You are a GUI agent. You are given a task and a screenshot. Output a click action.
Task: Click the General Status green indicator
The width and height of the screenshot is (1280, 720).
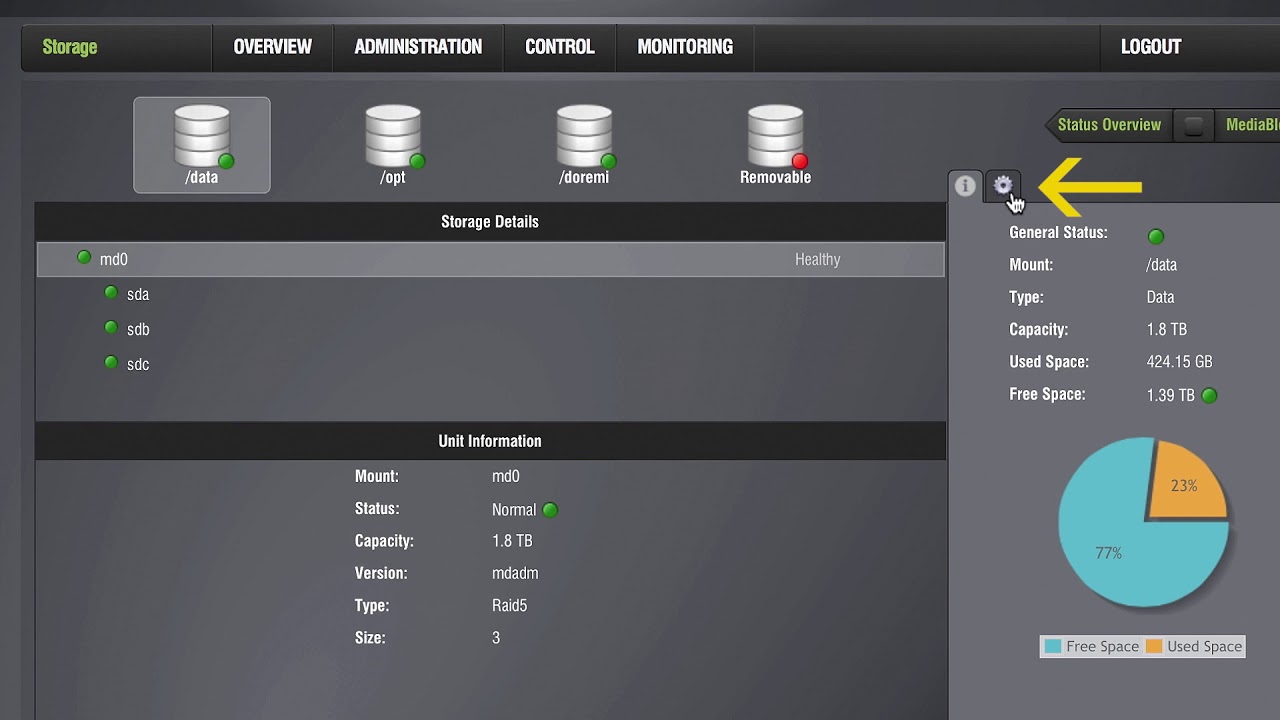[1156, 237]
